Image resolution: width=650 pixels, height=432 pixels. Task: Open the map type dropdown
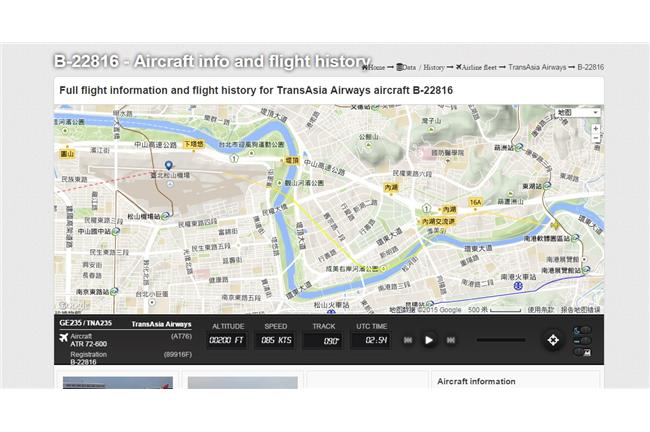[577, 112]
